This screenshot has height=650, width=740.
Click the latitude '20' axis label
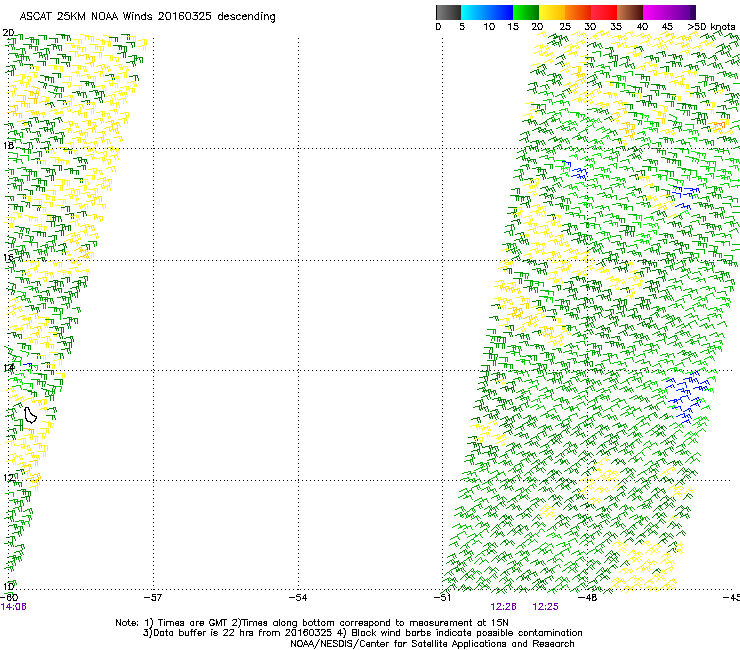click(8, 33)
